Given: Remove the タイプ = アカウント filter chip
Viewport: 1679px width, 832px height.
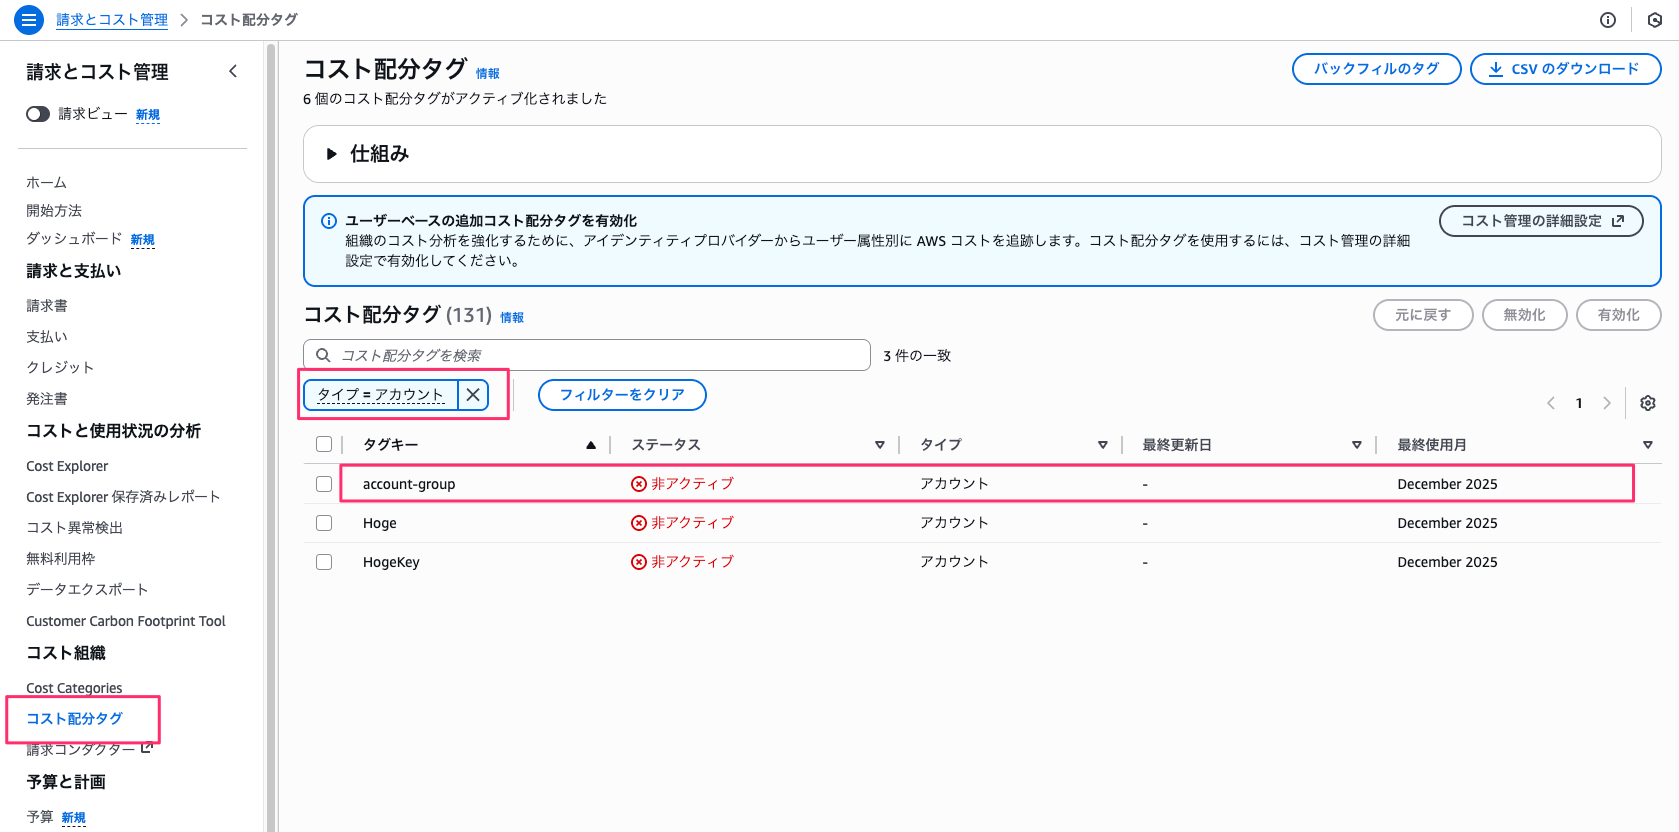Looking at the screenshot, I should coord(473,395).
